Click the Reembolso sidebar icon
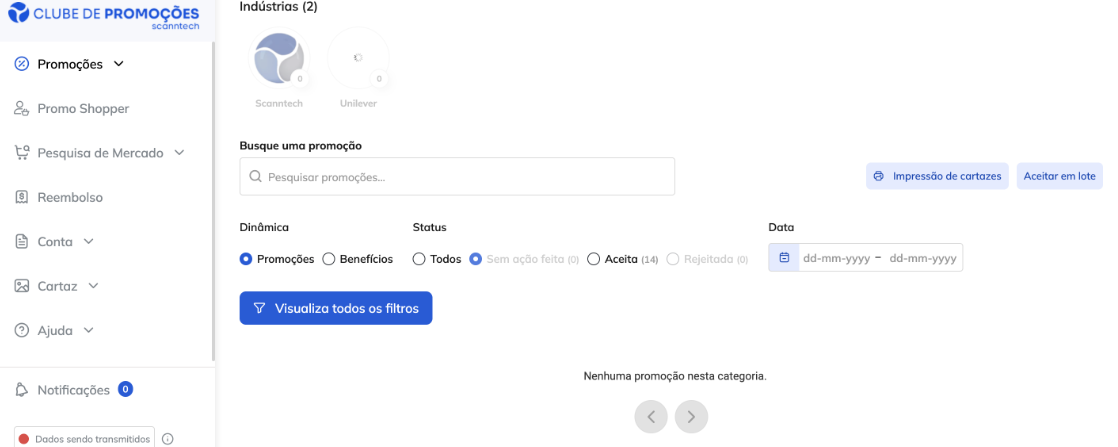This screenshot has width=1118, height=447. (21, 197)
